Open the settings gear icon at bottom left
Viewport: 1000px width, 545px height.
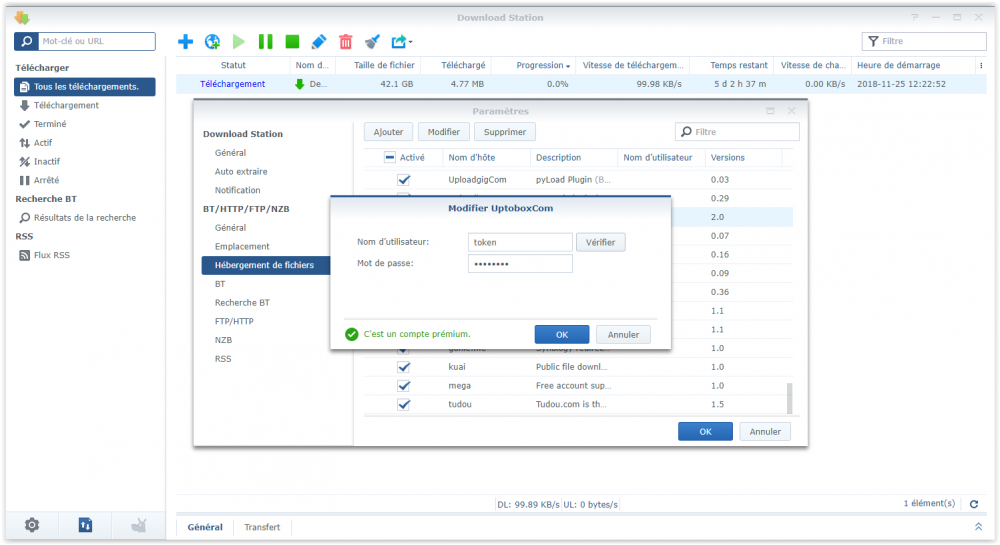click(32, 525)
